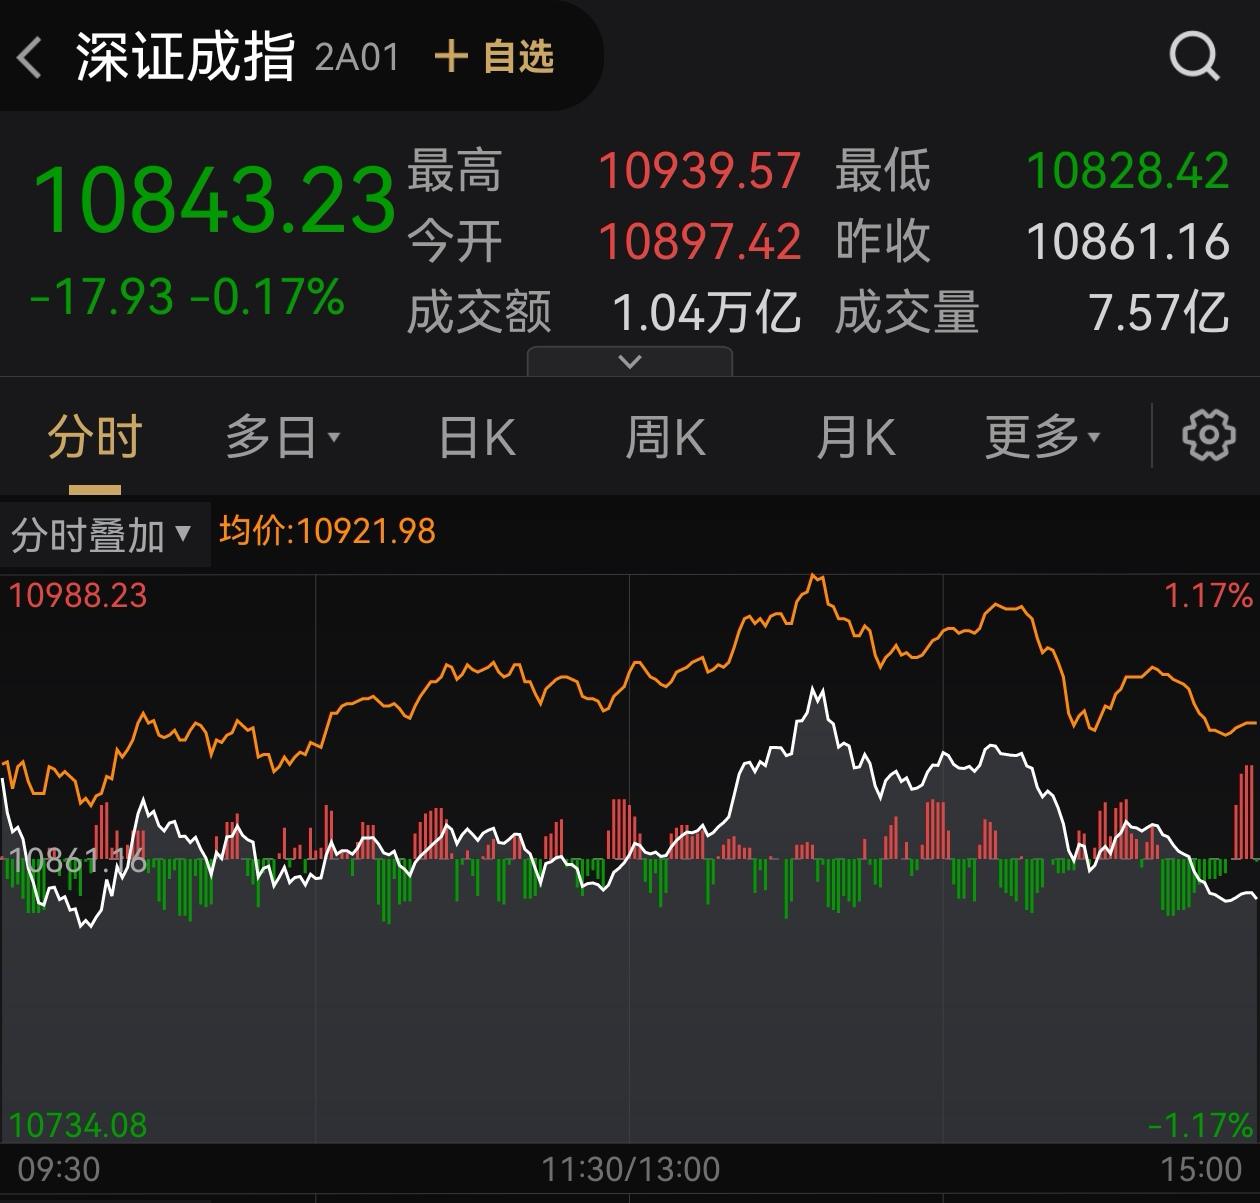Tap the upper axis label 10988.23

click(78, 596)
